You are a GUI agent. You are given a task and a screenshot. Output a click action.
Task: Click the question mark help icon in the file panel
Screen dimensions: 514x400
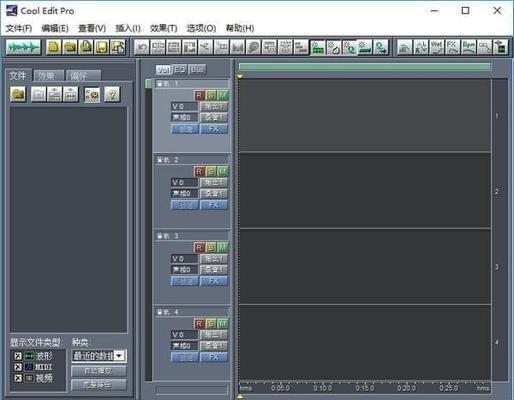(112, 94)
